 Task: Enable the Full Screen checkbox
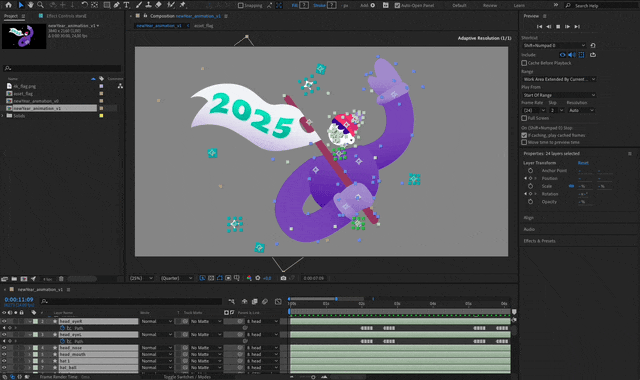[x=524, y=118]
